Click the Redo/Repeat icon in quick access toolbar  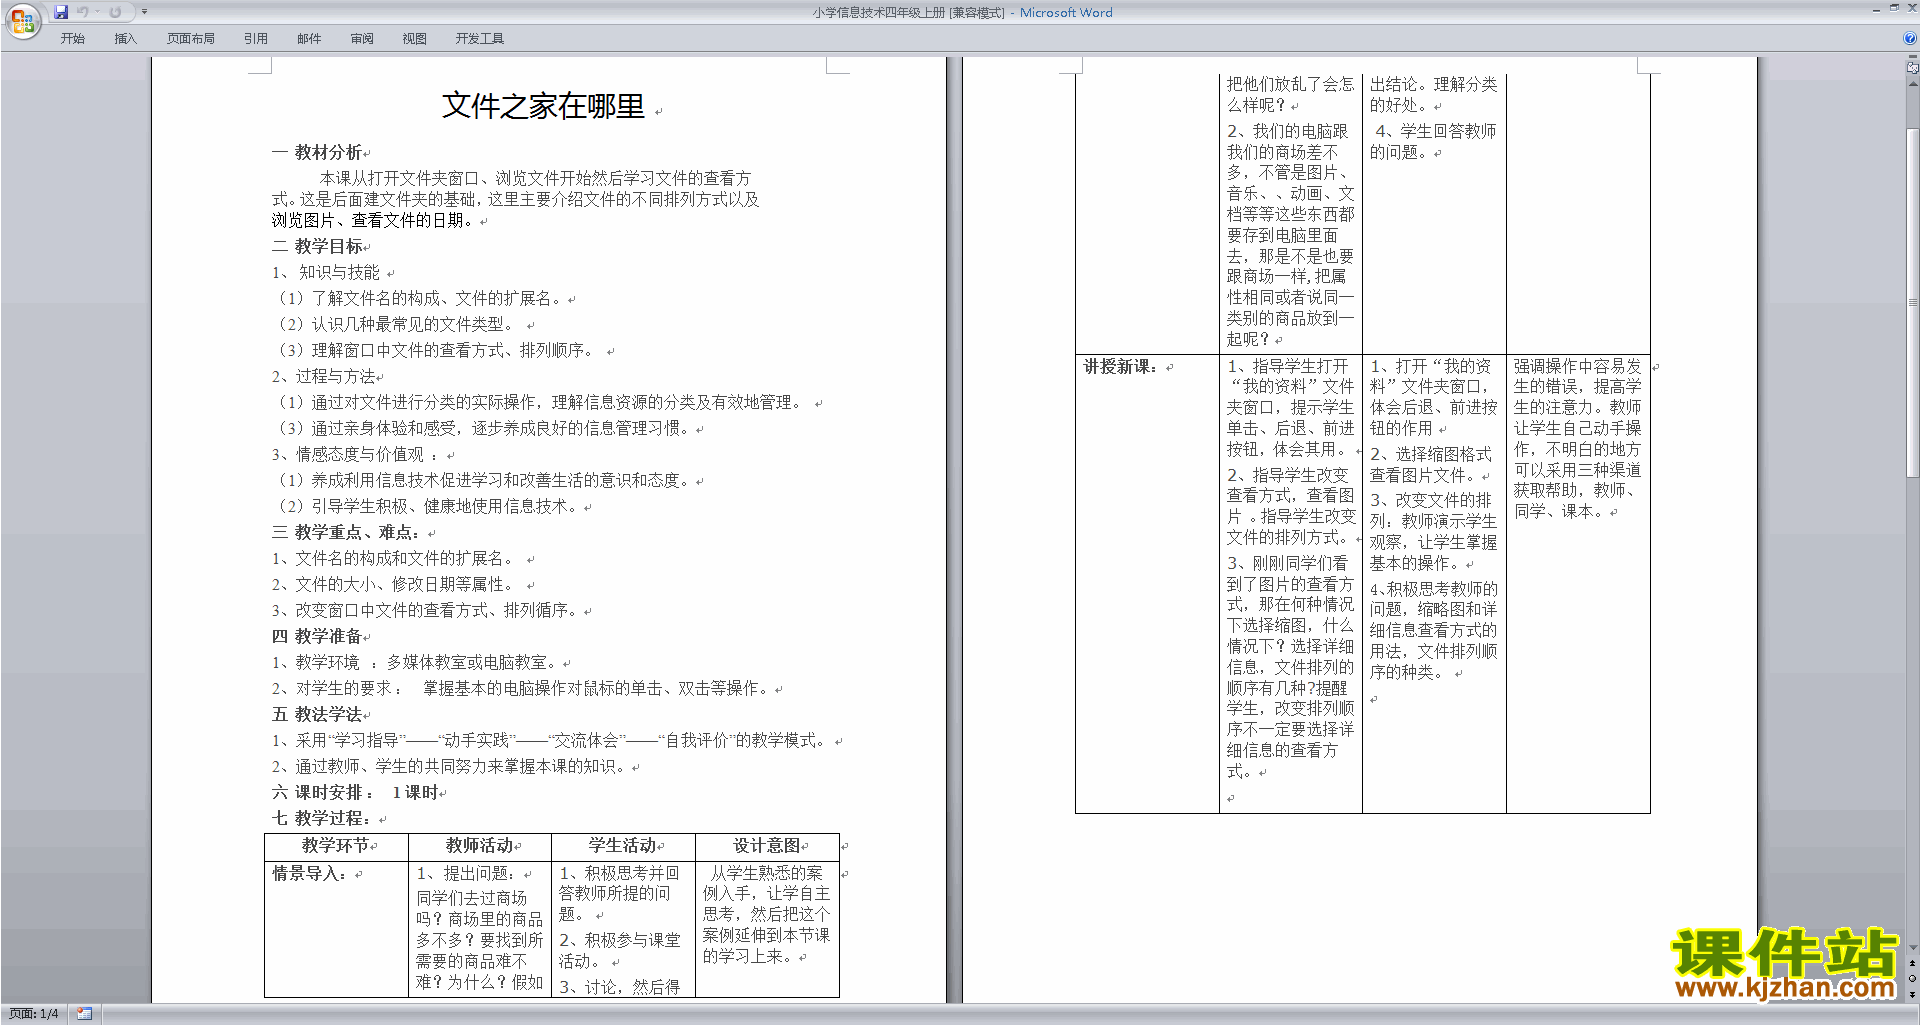[x=115, y=12]
